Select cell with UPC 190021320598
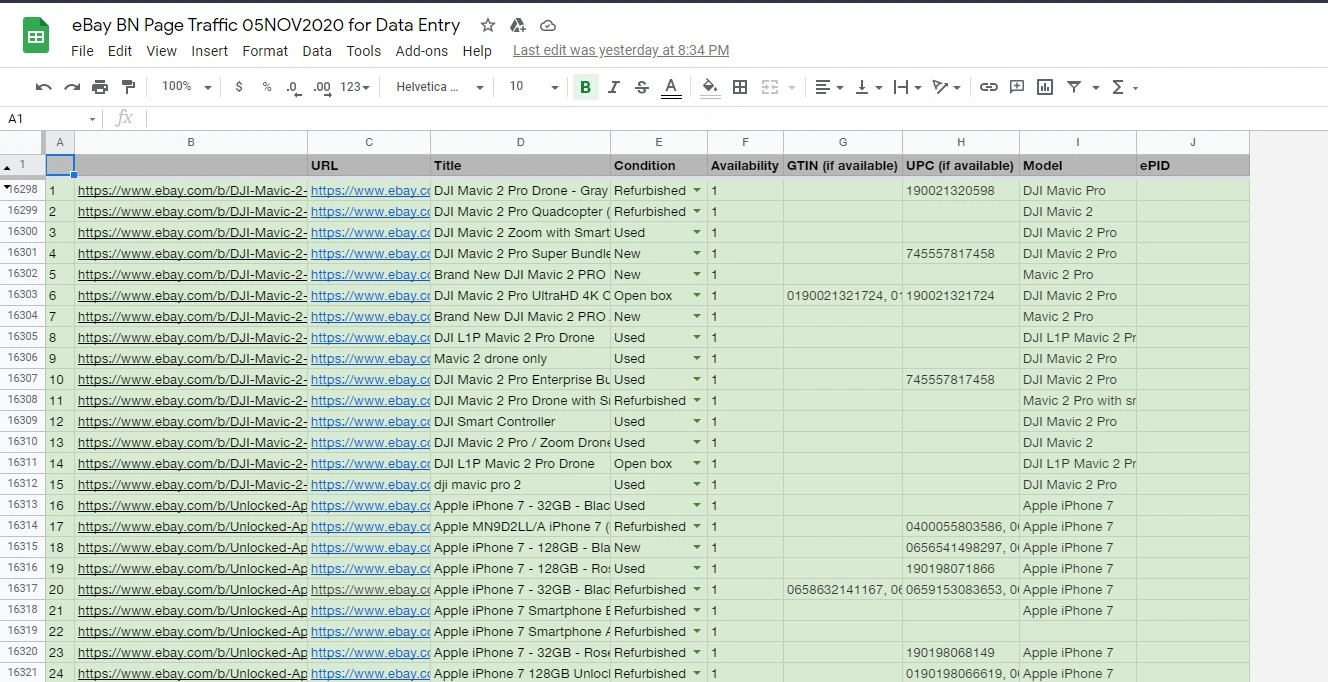 pos(961,190)
